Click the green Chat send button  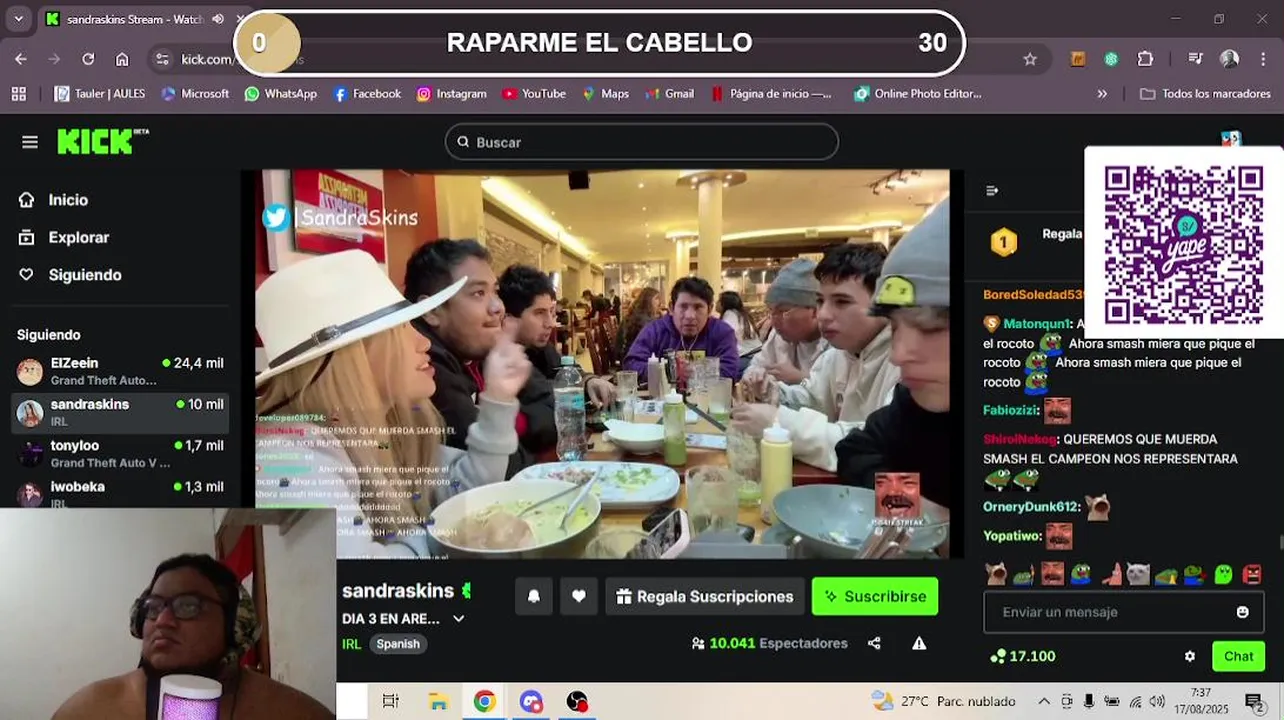click(1238, 657)
